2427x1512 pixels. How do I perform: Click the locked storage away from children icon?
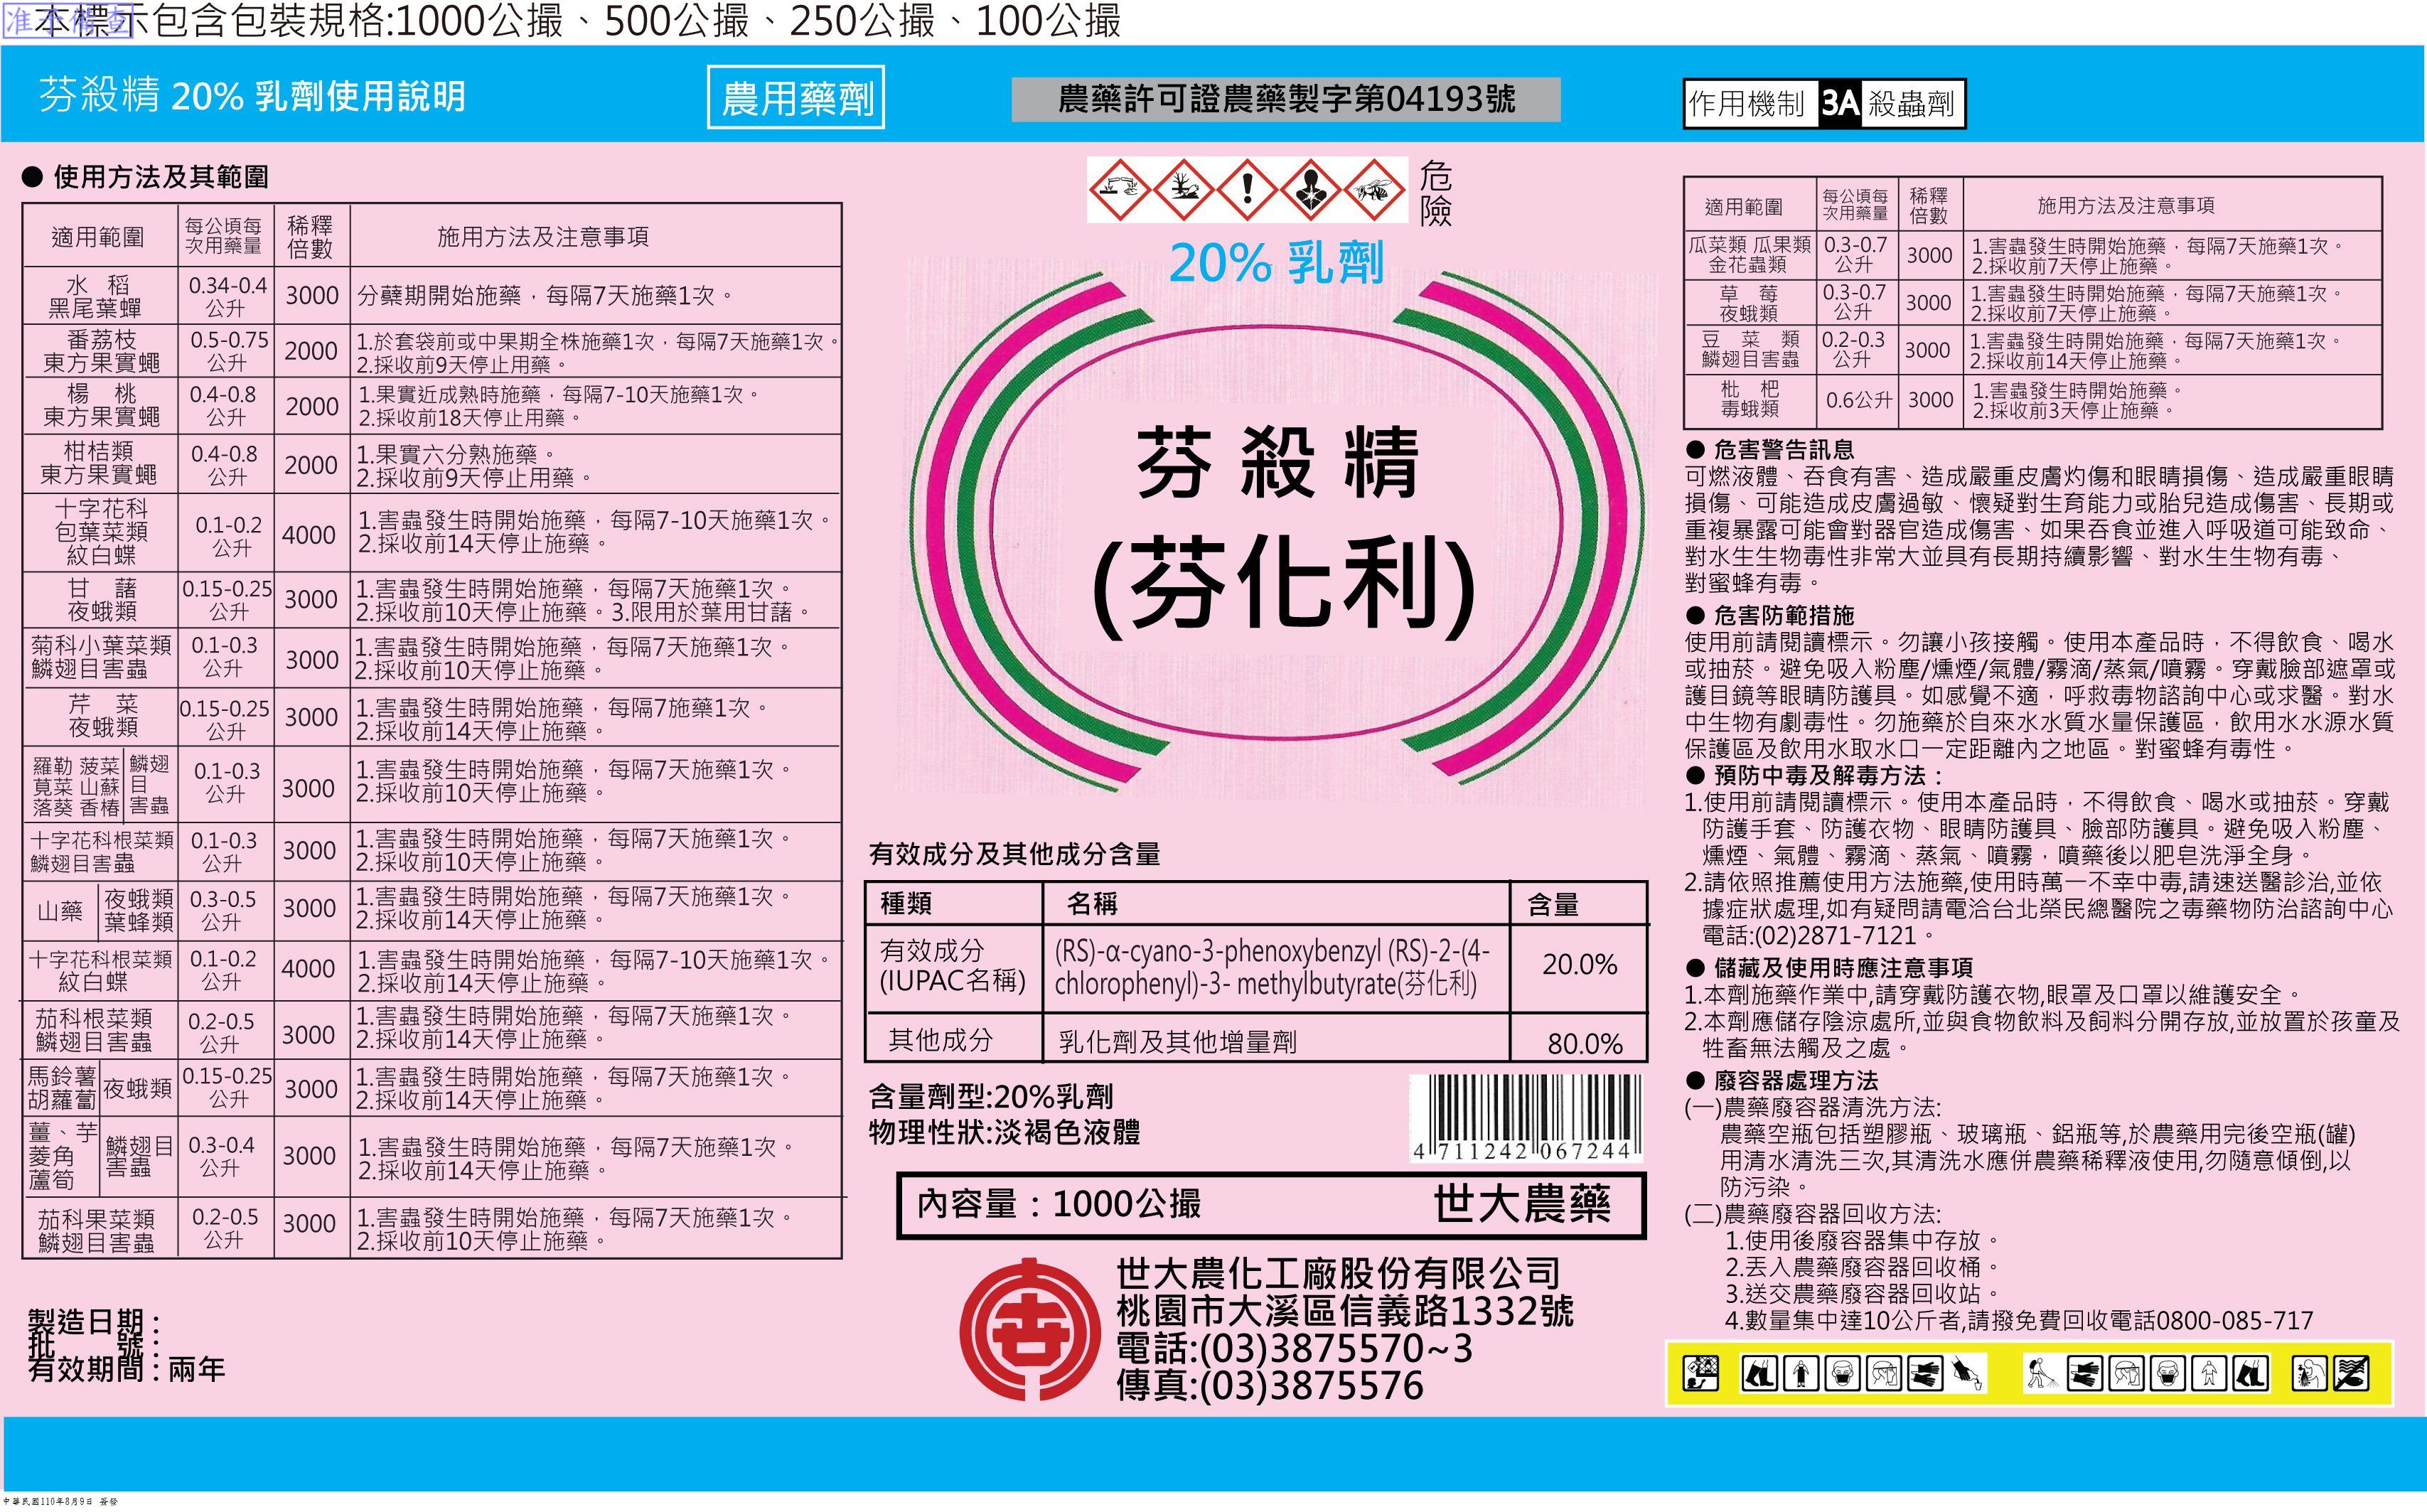1701,1373
